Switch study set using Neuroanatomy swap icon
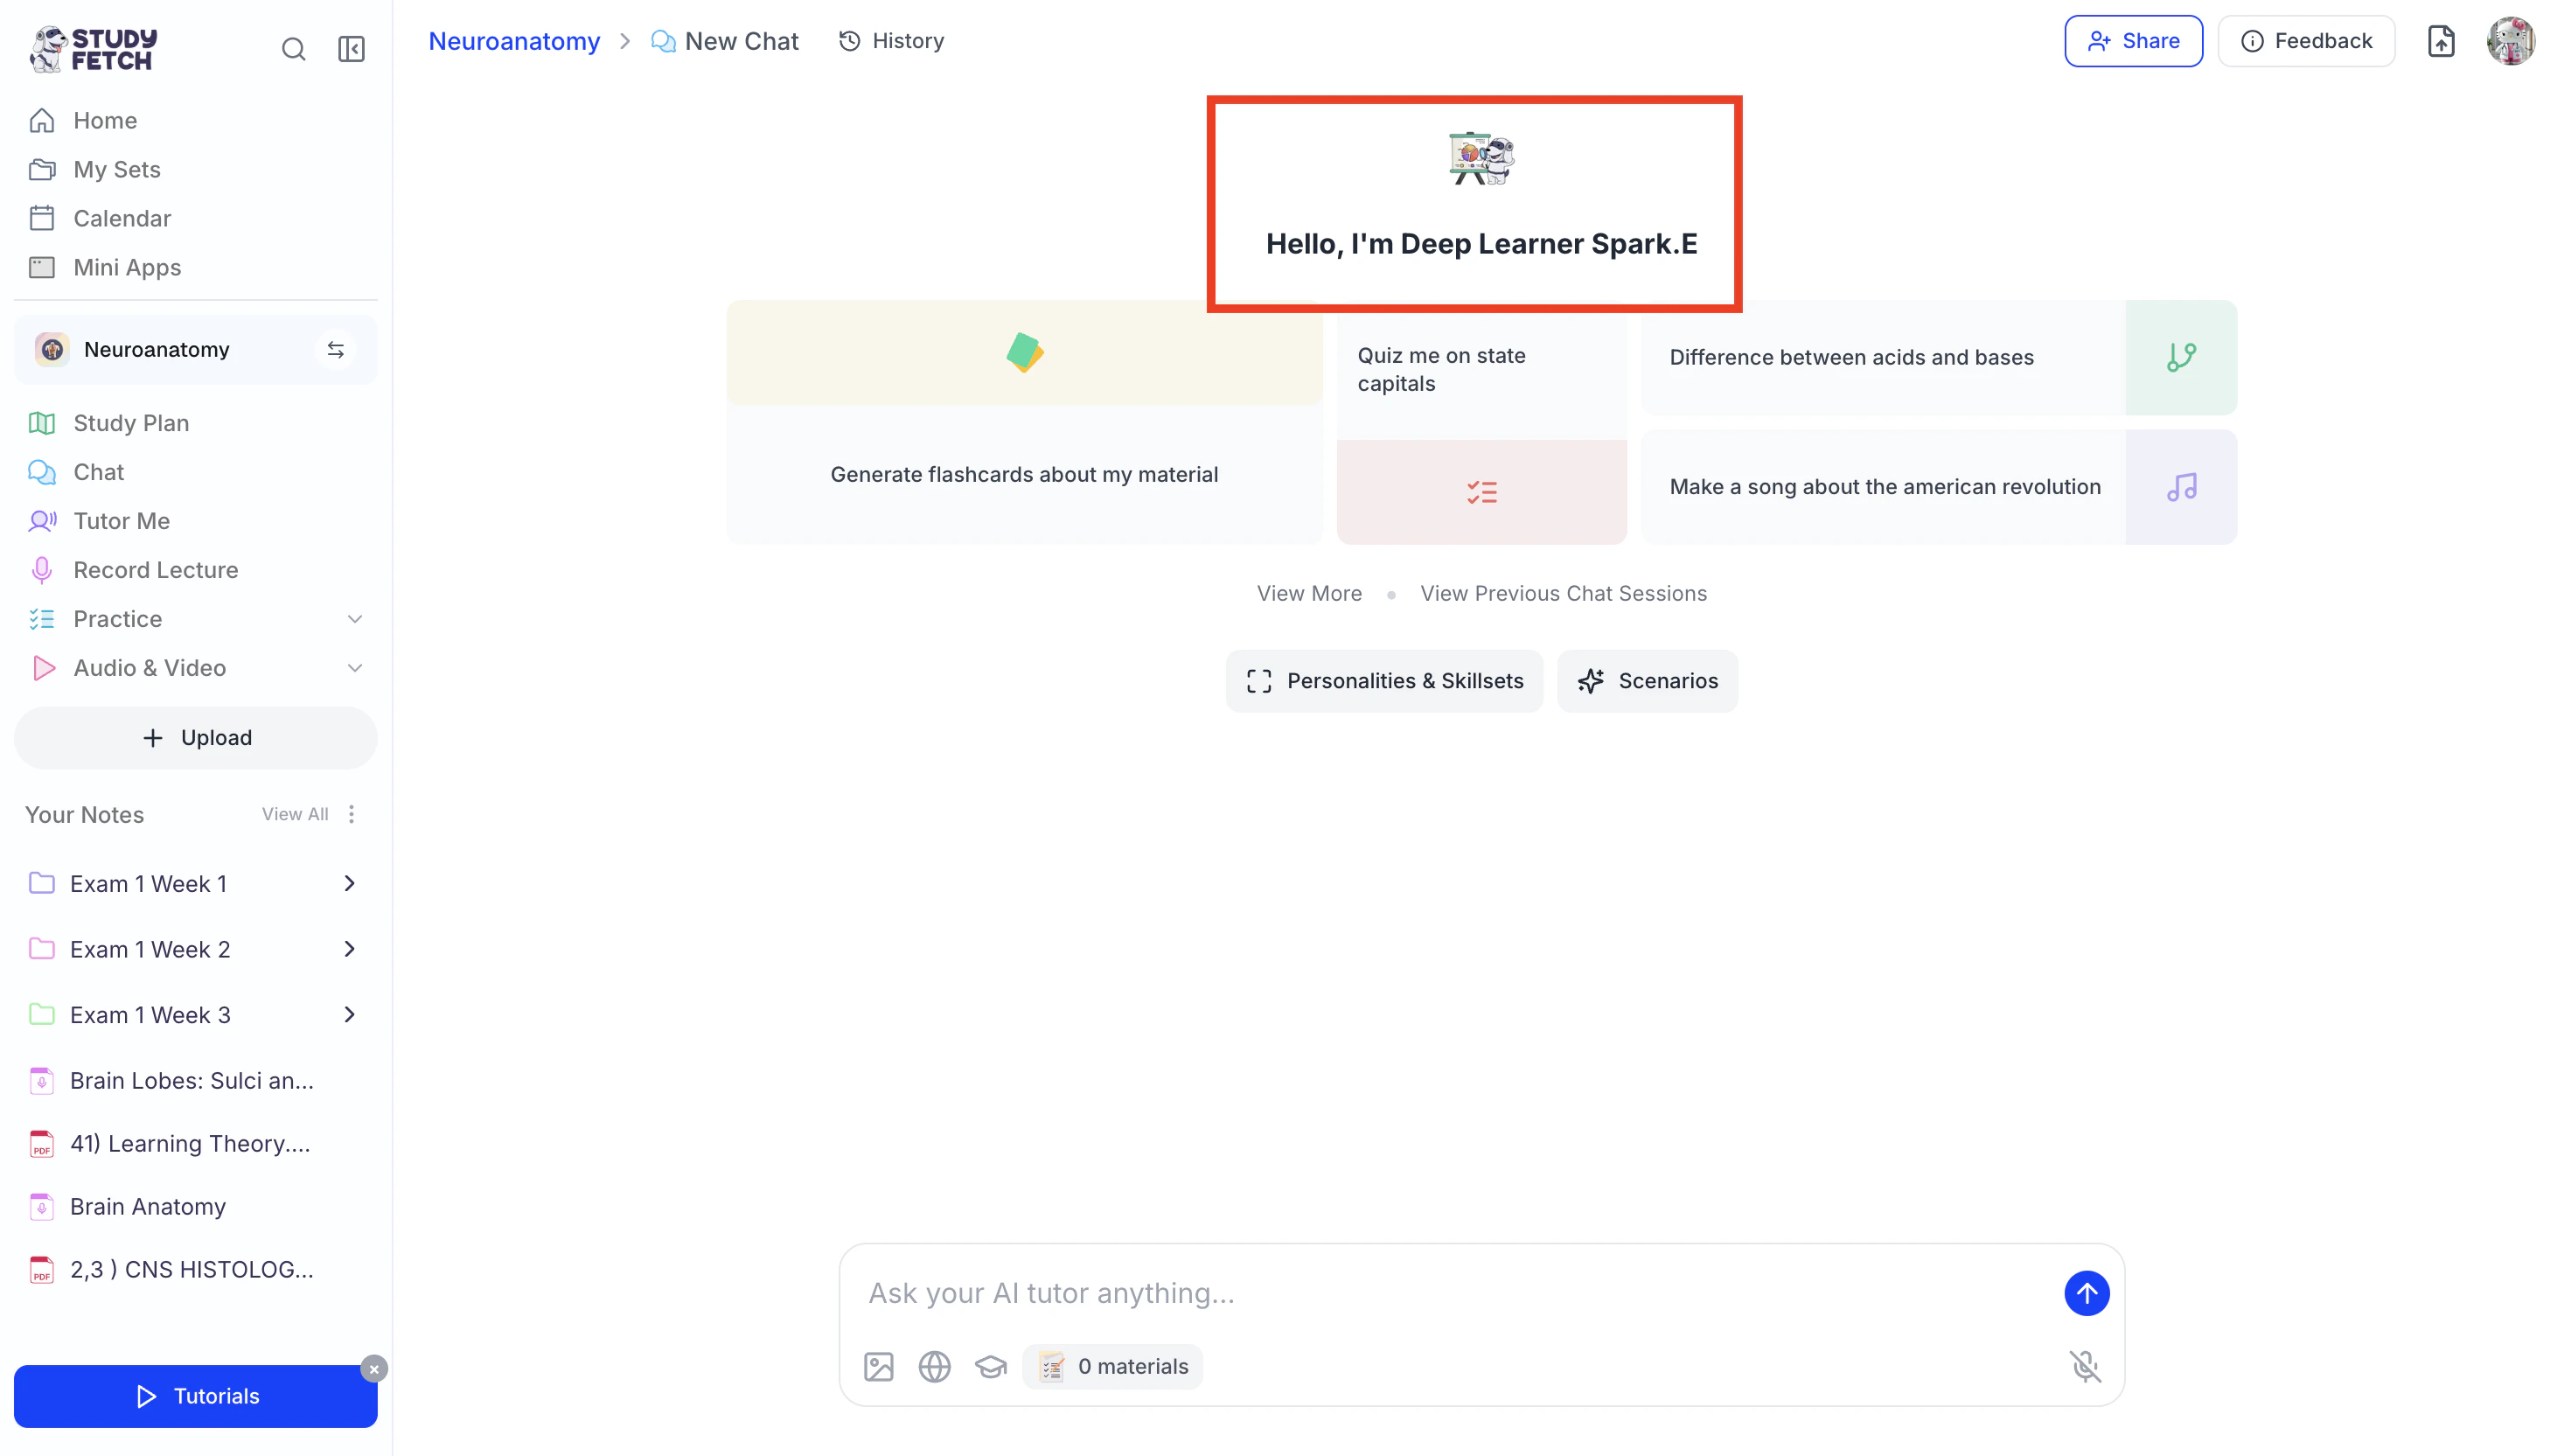Image resolution: width=2571 pixels, height=1456 pixels. tap(336, 350)
